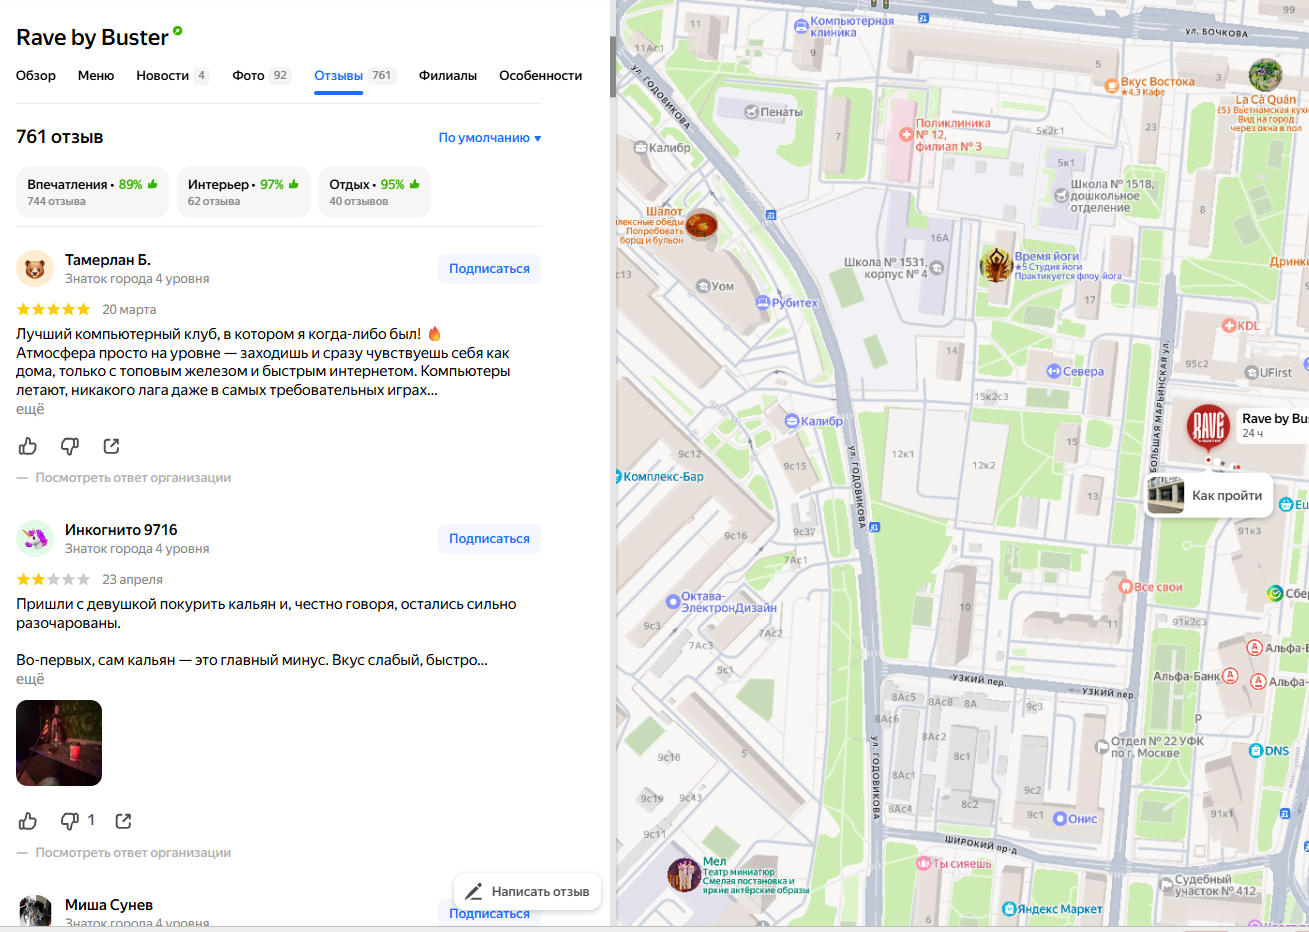Click the Rave by Buster map pin

[1208, 425]
